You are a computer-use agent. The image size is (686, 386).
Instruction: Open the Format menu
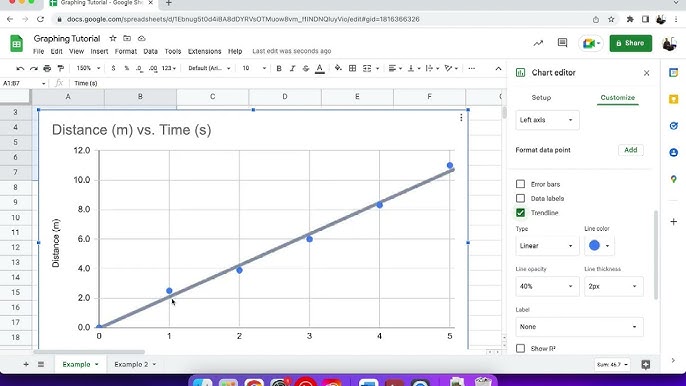pyautogui.click(x=126, y=51)
